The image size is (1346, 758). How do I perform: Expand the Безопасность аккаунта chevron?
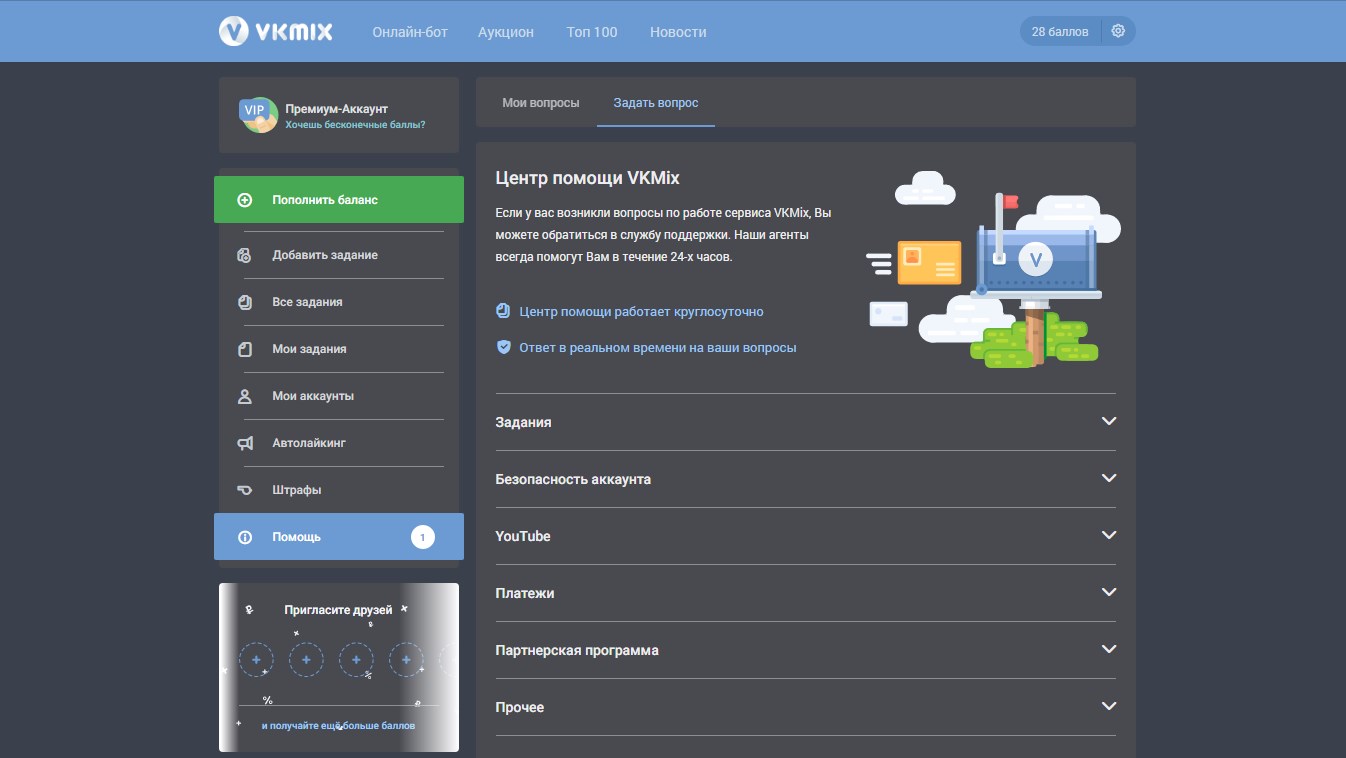pyautogui.click(x=1108, y=478)
